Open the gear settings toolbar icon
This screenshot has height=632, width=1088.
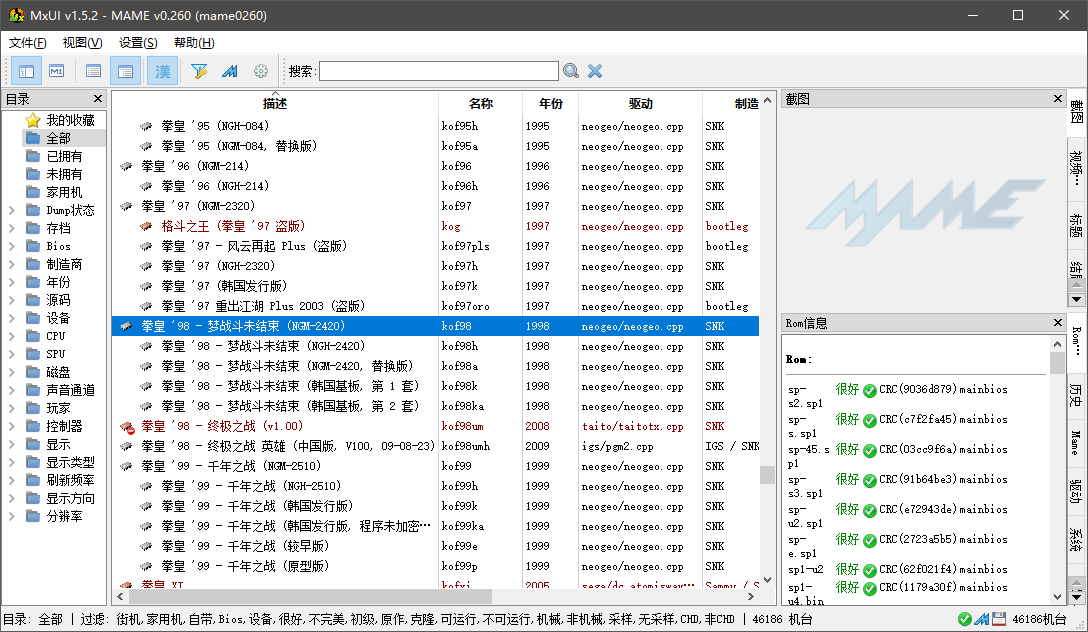pos(261,71)
